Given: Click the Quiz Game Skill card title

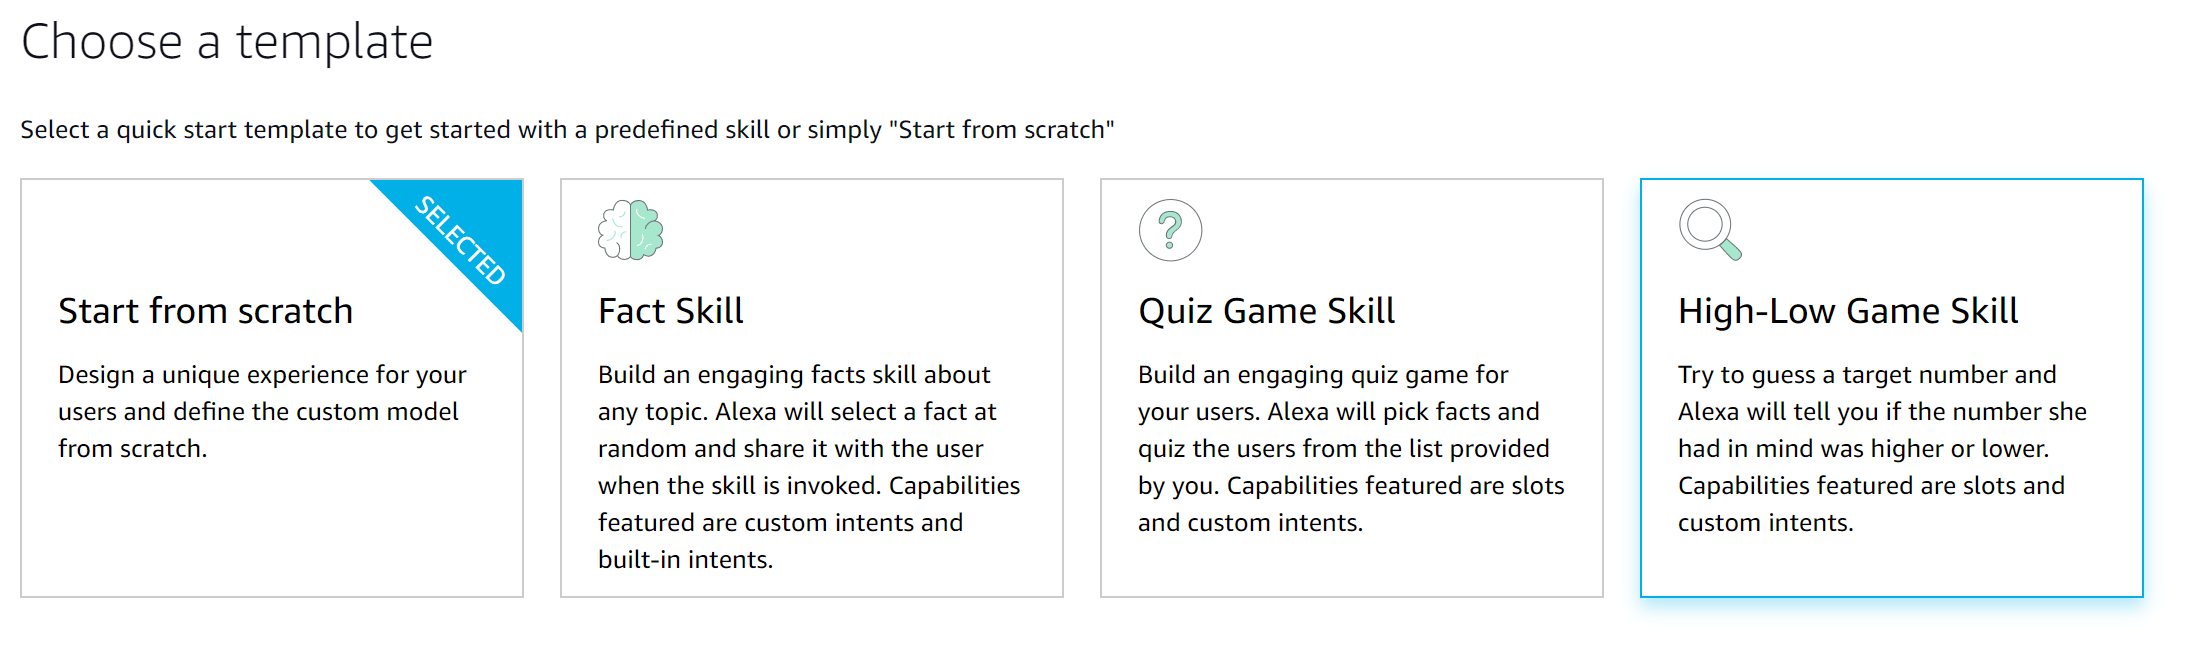Looking at the screenshot, I should pyautogui.click(x=1266, y=310).
